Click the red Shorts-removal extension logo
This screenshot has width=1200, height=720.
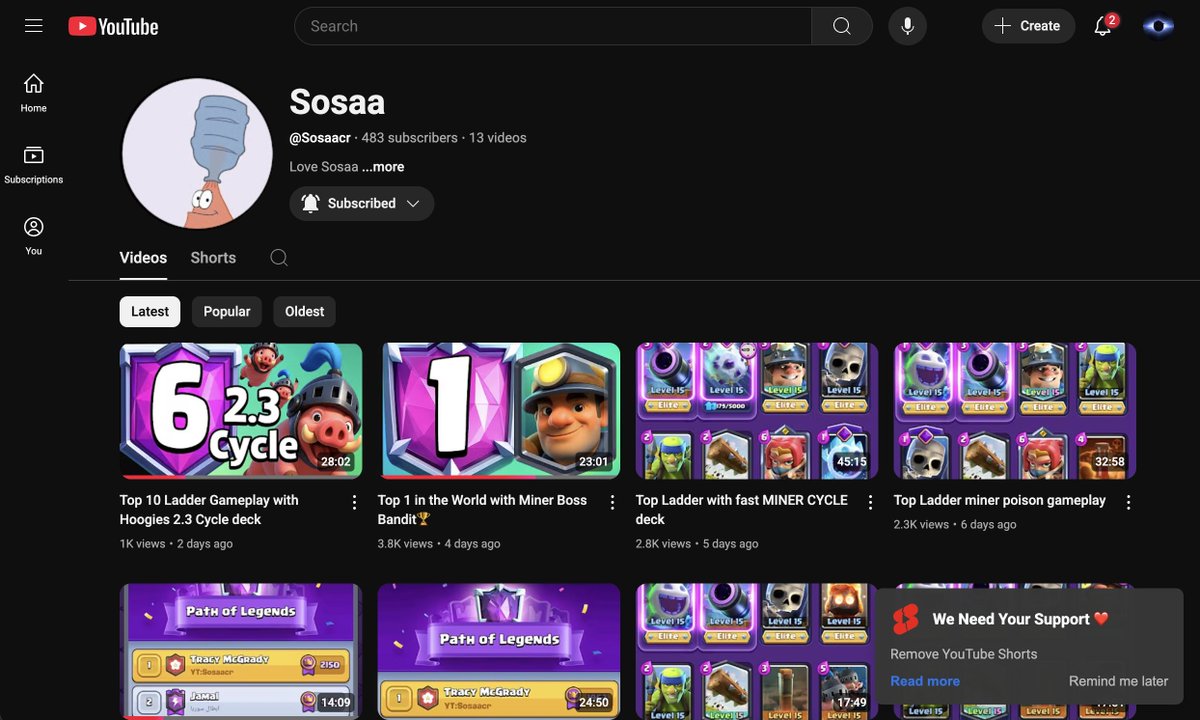tap(906, 619)
